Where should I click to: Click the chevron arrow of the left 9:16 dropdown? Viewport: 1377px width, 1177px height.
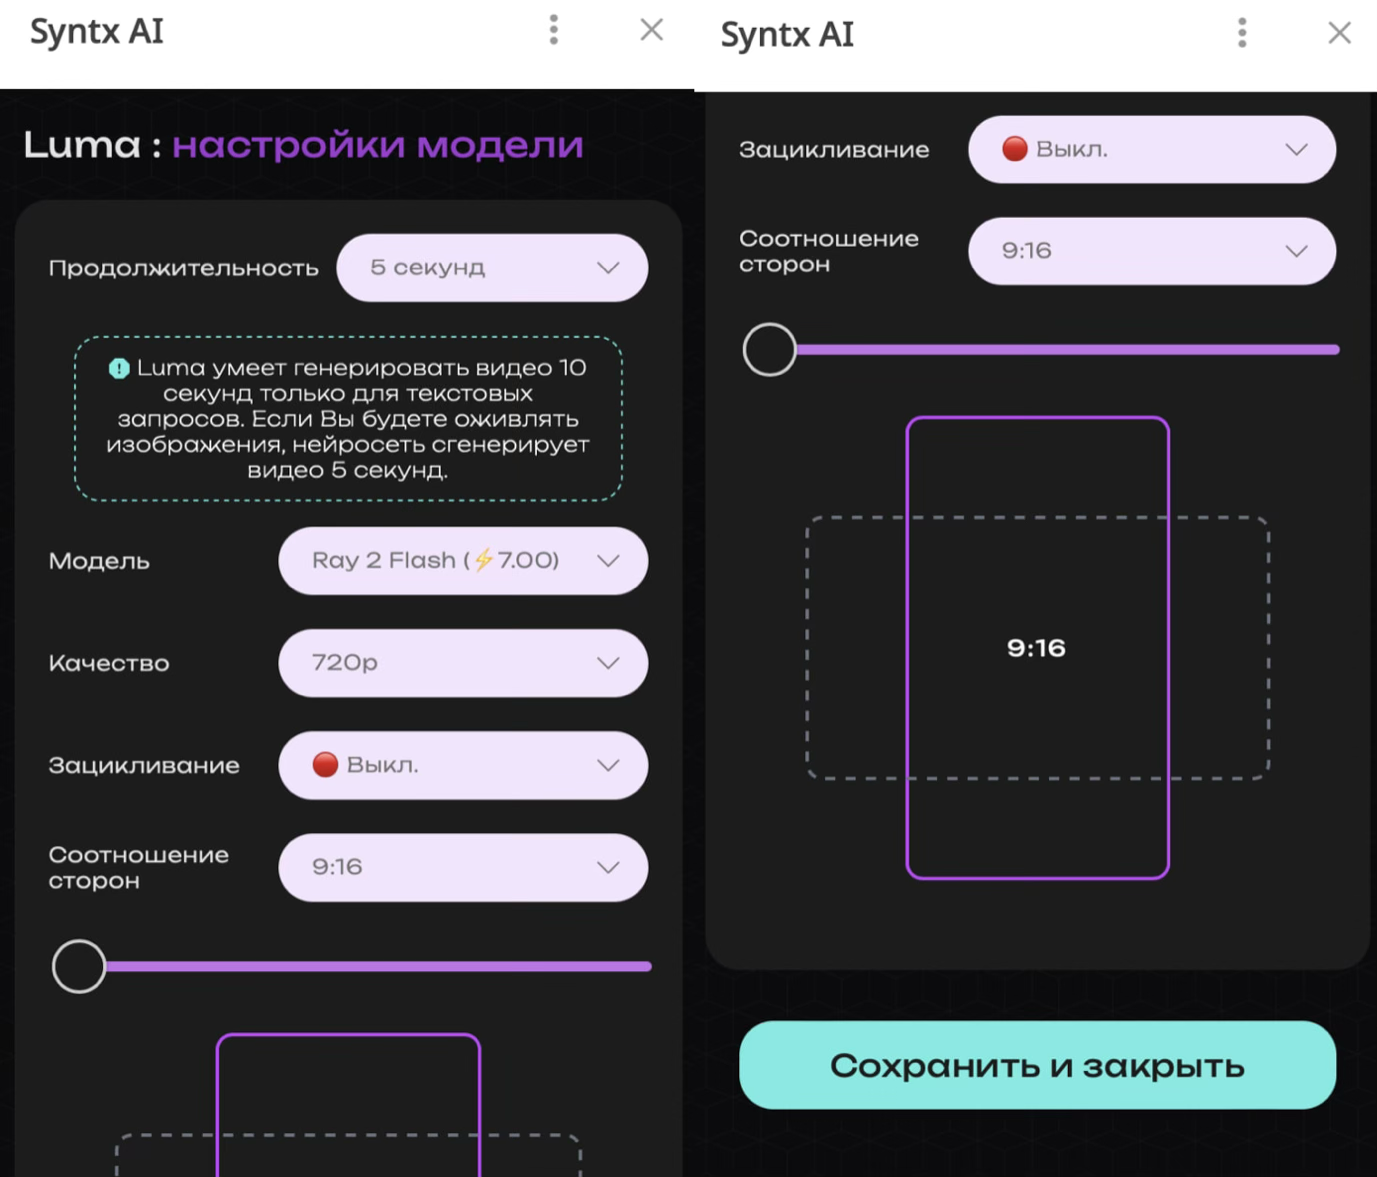[x=608, y=867]
